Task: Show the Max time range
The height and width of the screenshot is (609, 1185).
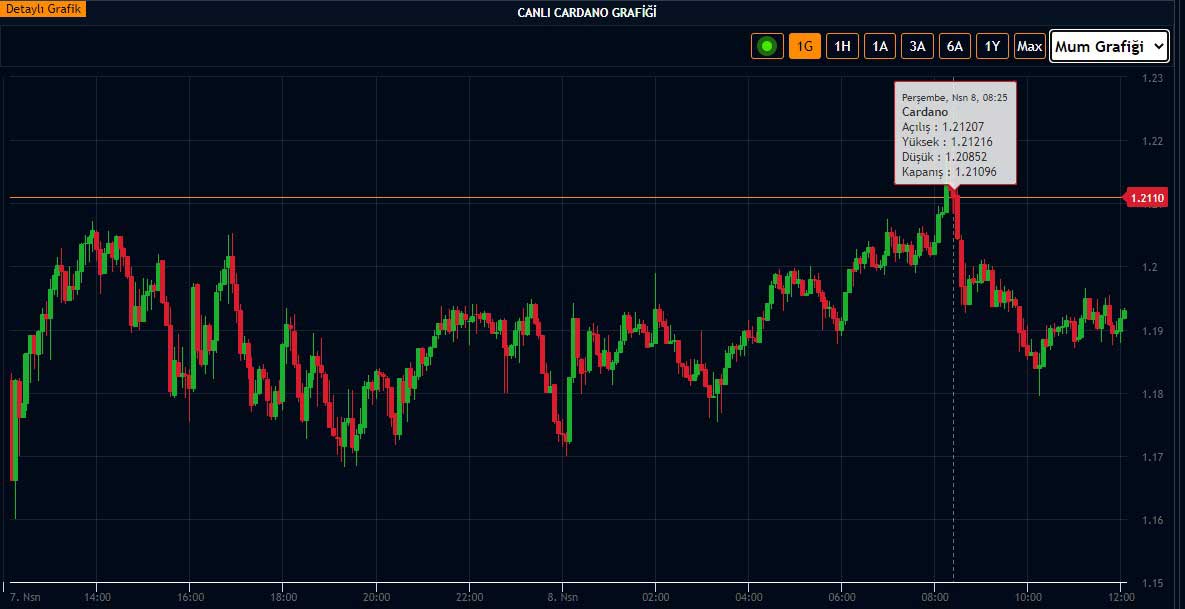Action: click(x=1029, y=46)
